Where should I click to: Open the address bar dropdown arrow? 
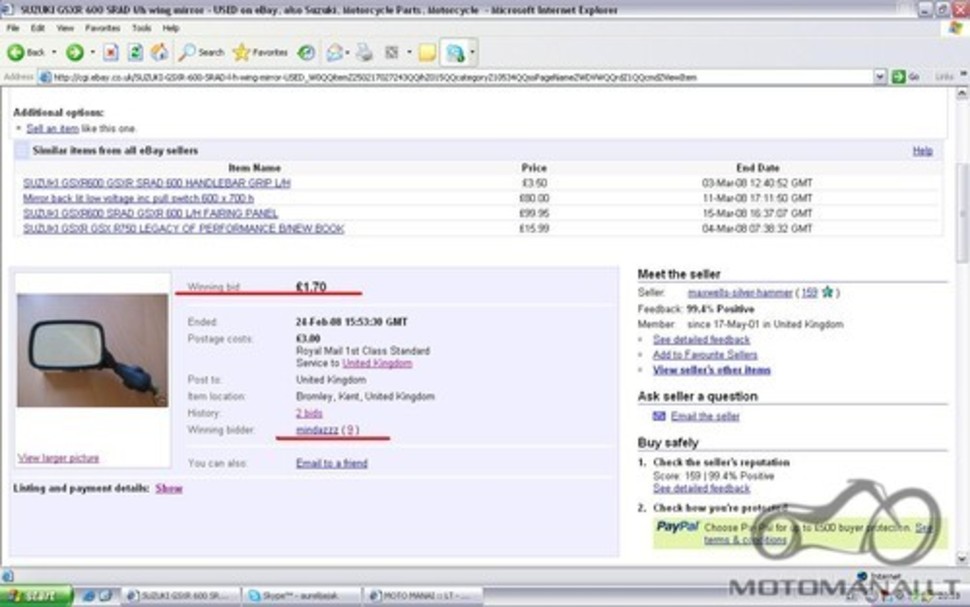(x=880, y=77)
